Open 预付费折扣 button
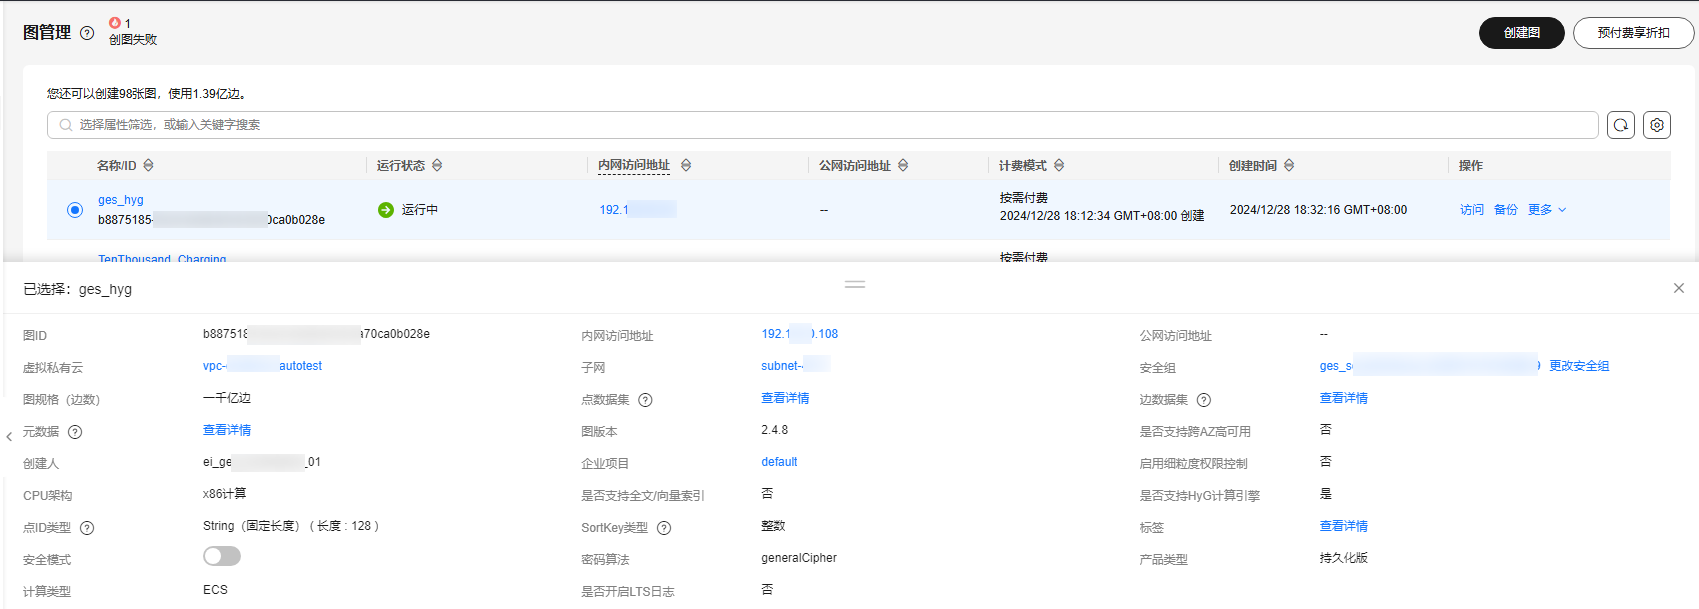Image resolution: width=1699 pixels, height=609 pixels. coord(1633,33)
